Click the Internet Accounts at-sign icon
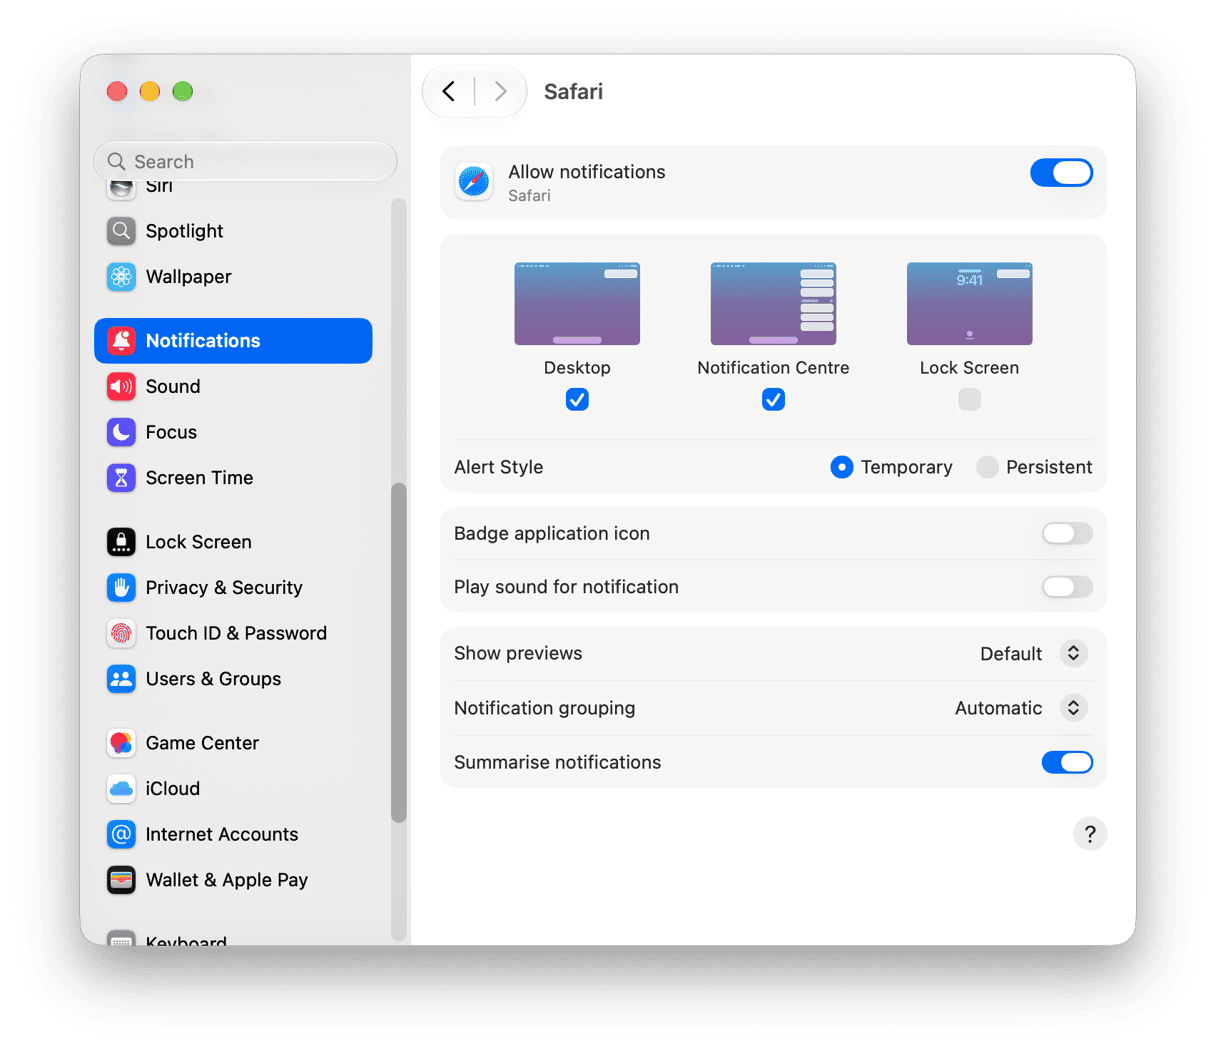 point(121,834)
